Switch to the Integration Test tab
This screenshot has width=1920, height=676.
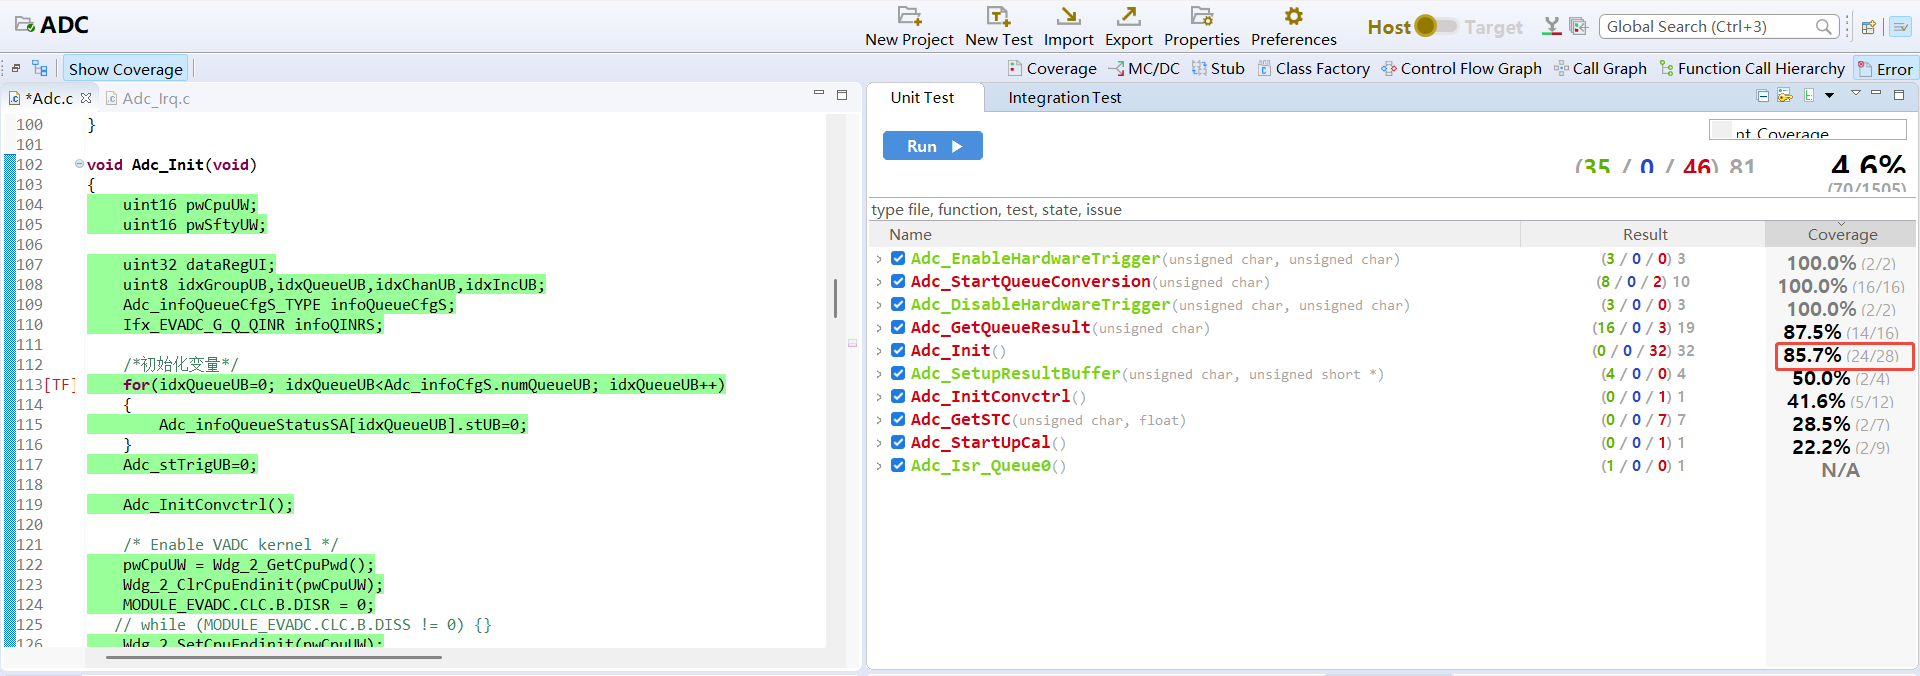[x=1064, y=98]
